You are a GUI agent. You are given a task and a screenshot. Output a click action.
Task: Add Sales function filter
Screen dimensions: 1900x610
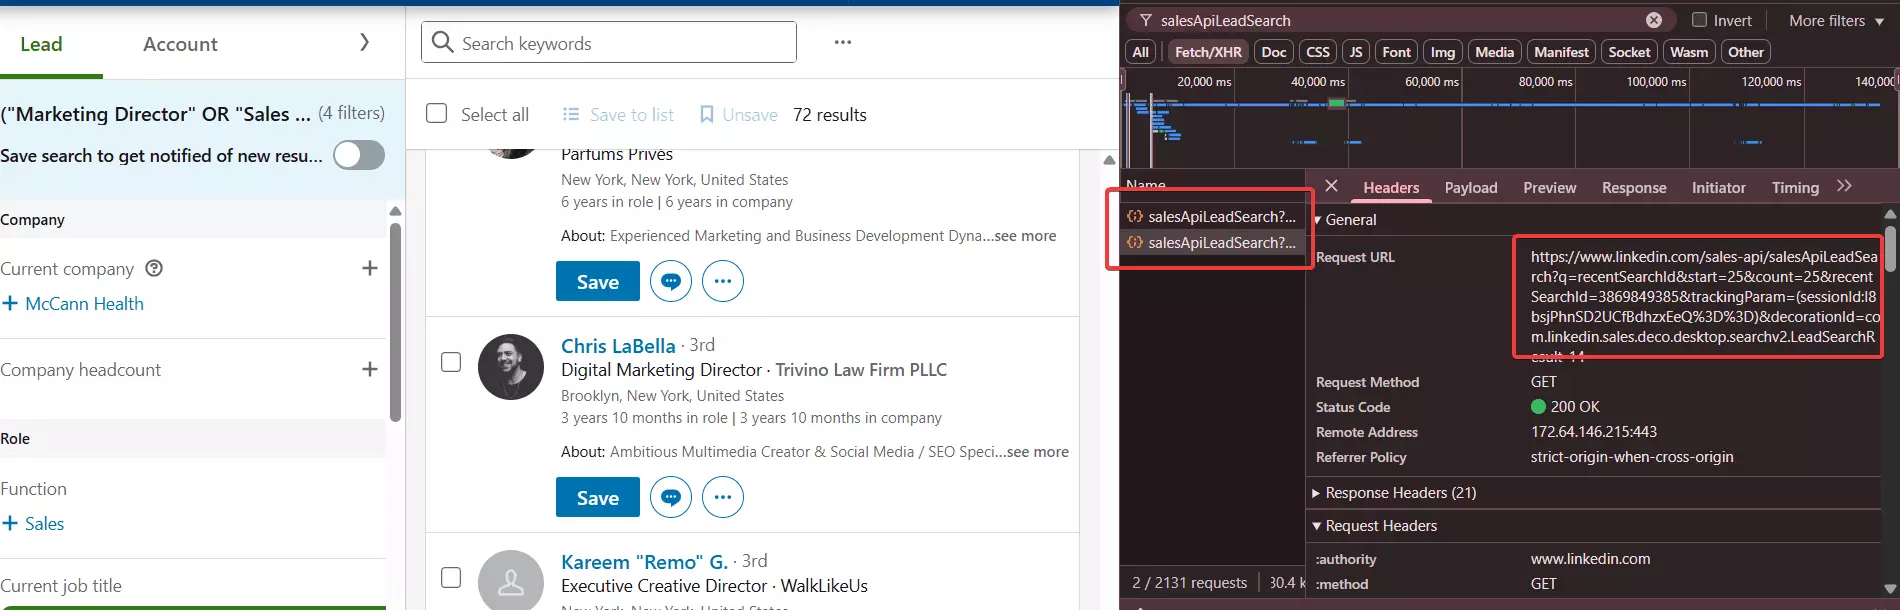[33, 523]
